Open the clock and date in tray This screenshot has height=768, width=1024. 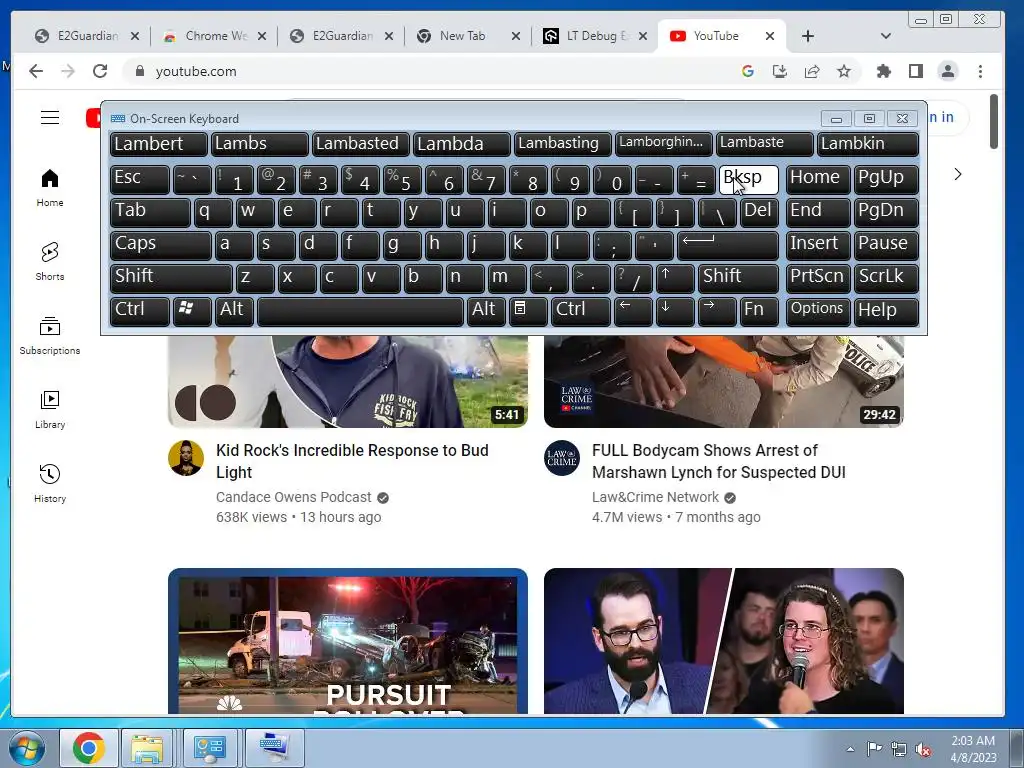point(973,749)
